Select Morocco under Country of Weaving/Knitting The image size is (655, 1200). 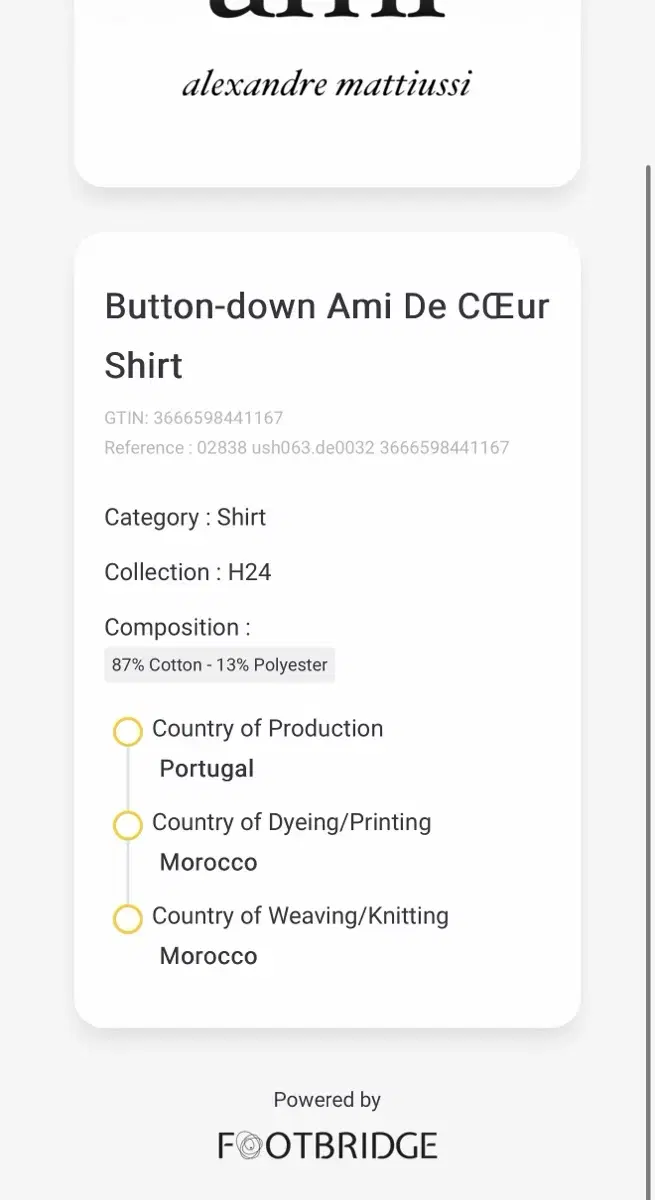[208, 956]
